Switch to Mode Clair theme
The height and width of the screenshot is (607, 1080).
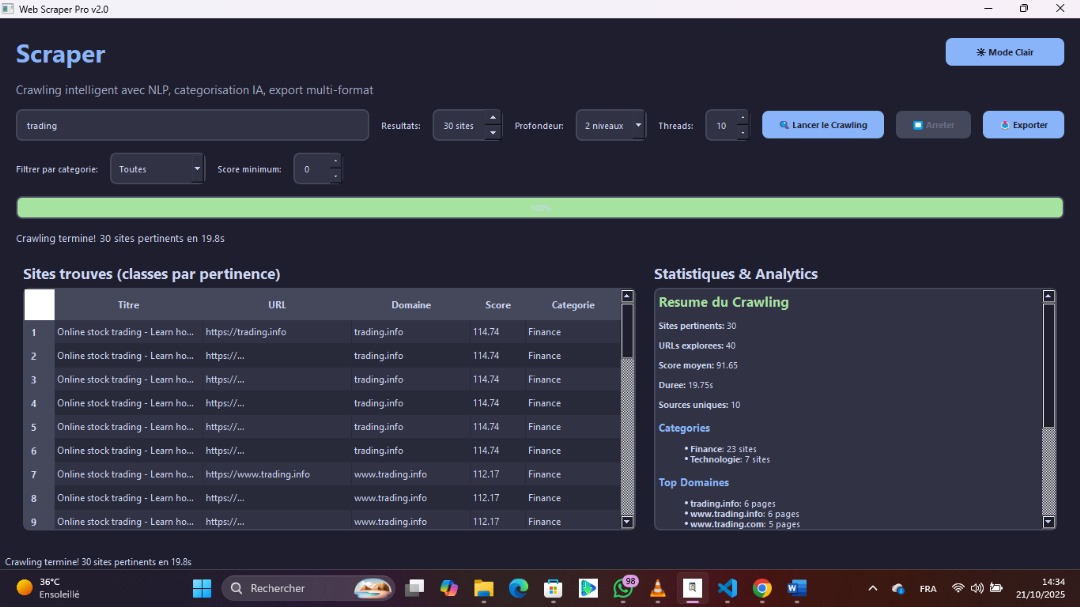pos(1004,52)
